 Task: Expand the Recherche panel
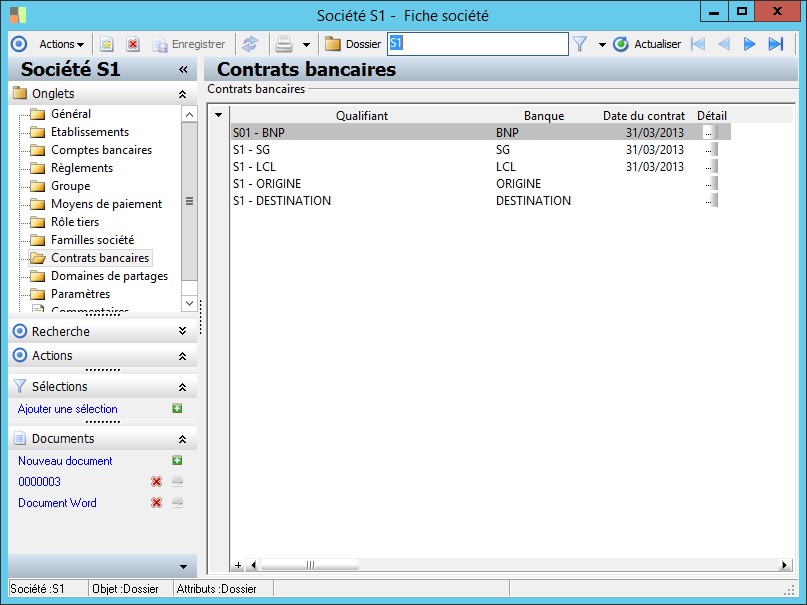(x=182, y=331)
